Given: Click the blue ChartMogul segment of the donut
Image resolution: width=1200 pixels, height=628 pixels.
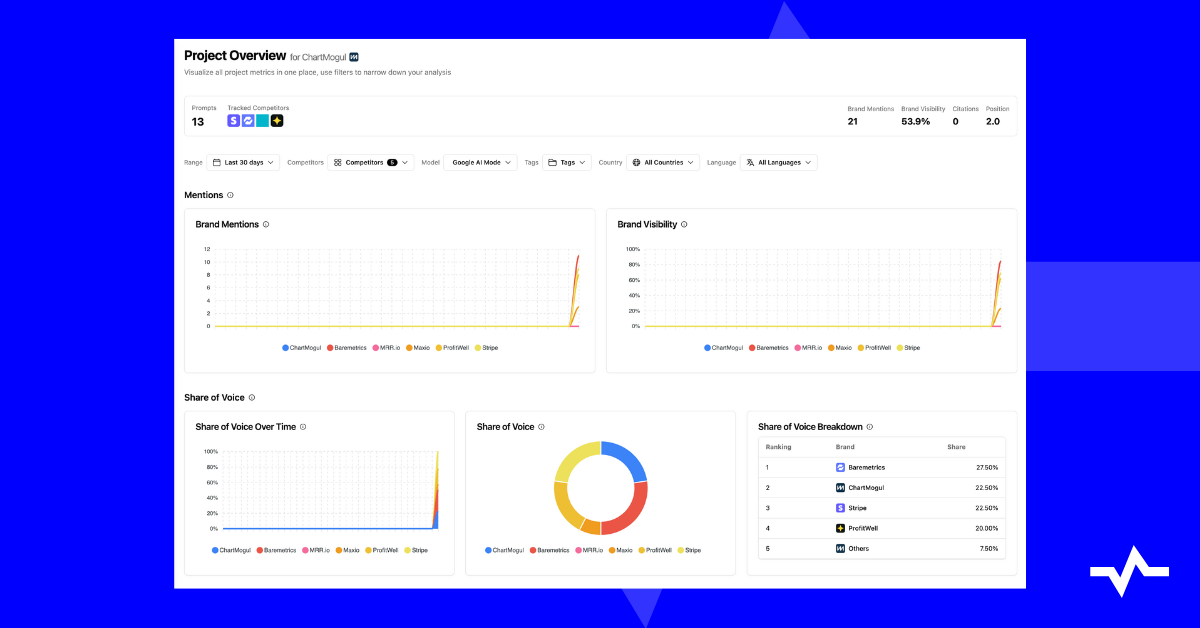Looking at the screenshot, I should (x=630, y=460).
